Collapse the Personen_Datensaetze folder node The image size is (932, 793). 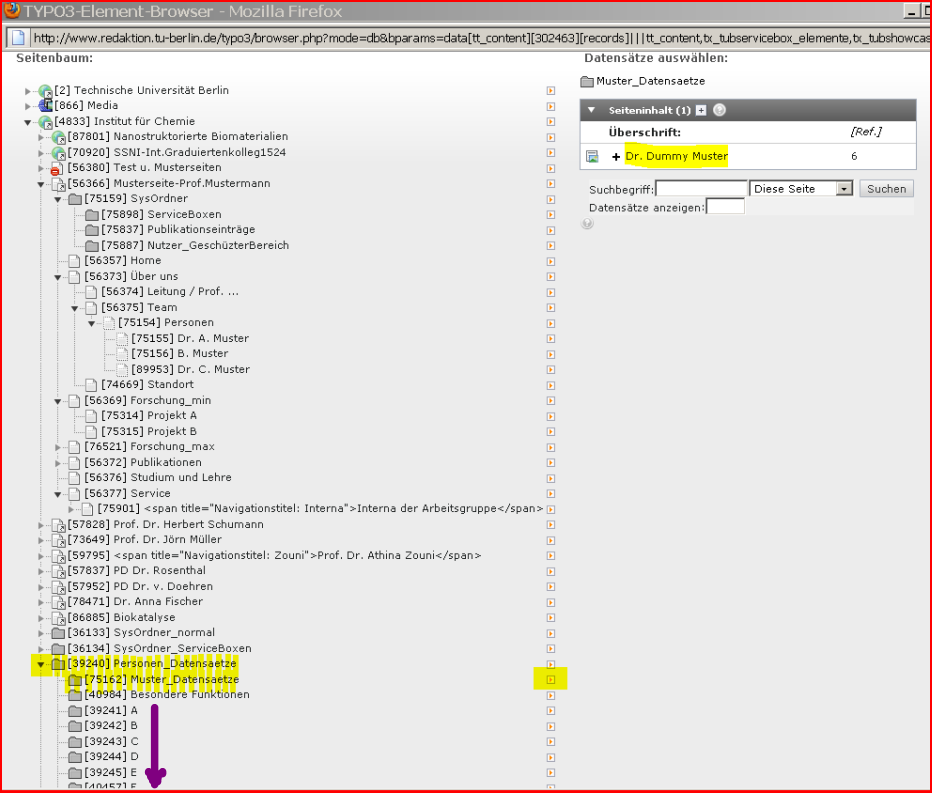pyautogui.click(x=41, y=664)
